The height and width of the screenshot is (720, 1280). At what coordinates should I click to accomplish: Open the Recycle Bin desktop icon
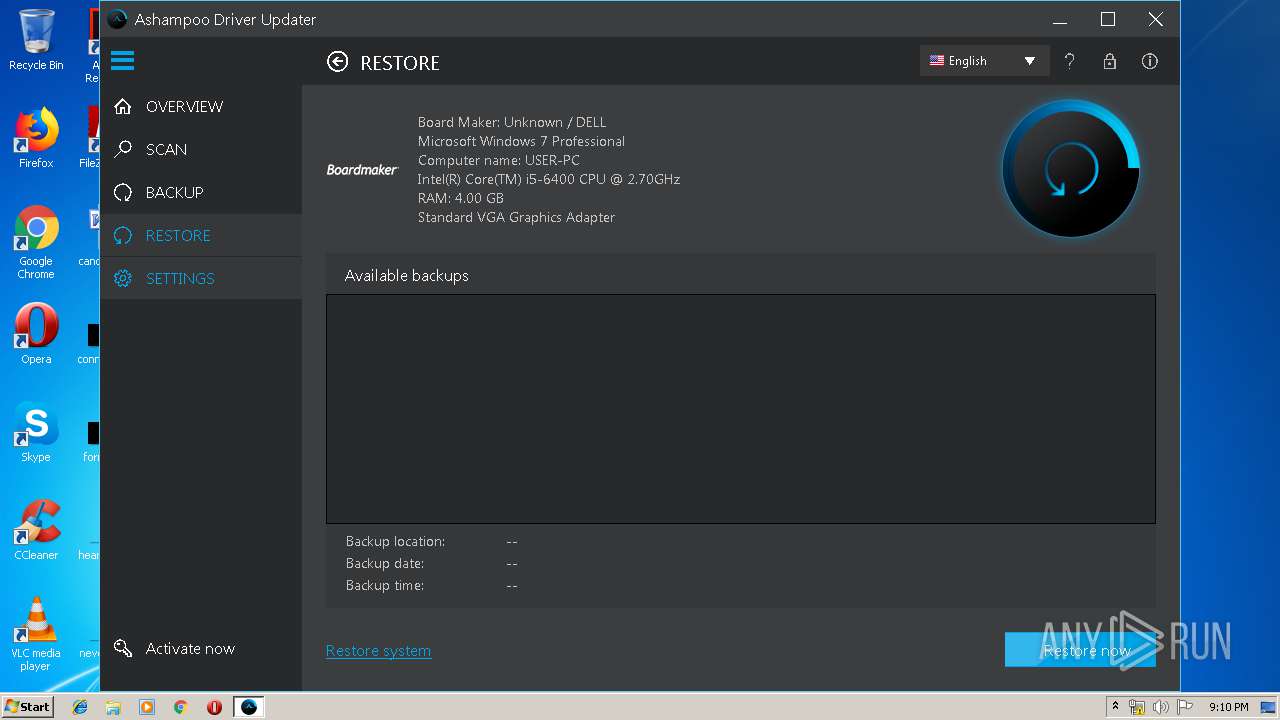click(x=36, y=40)
